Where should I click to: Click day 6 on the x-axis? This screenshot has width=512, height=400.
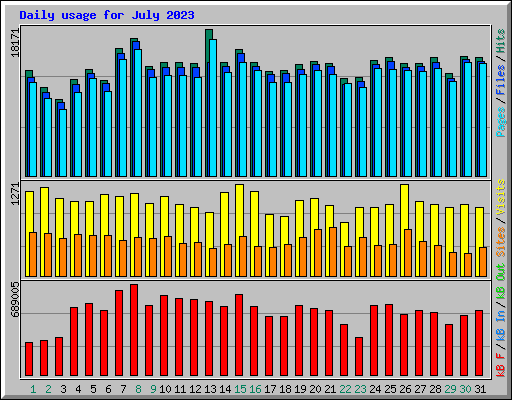(108, 389)
